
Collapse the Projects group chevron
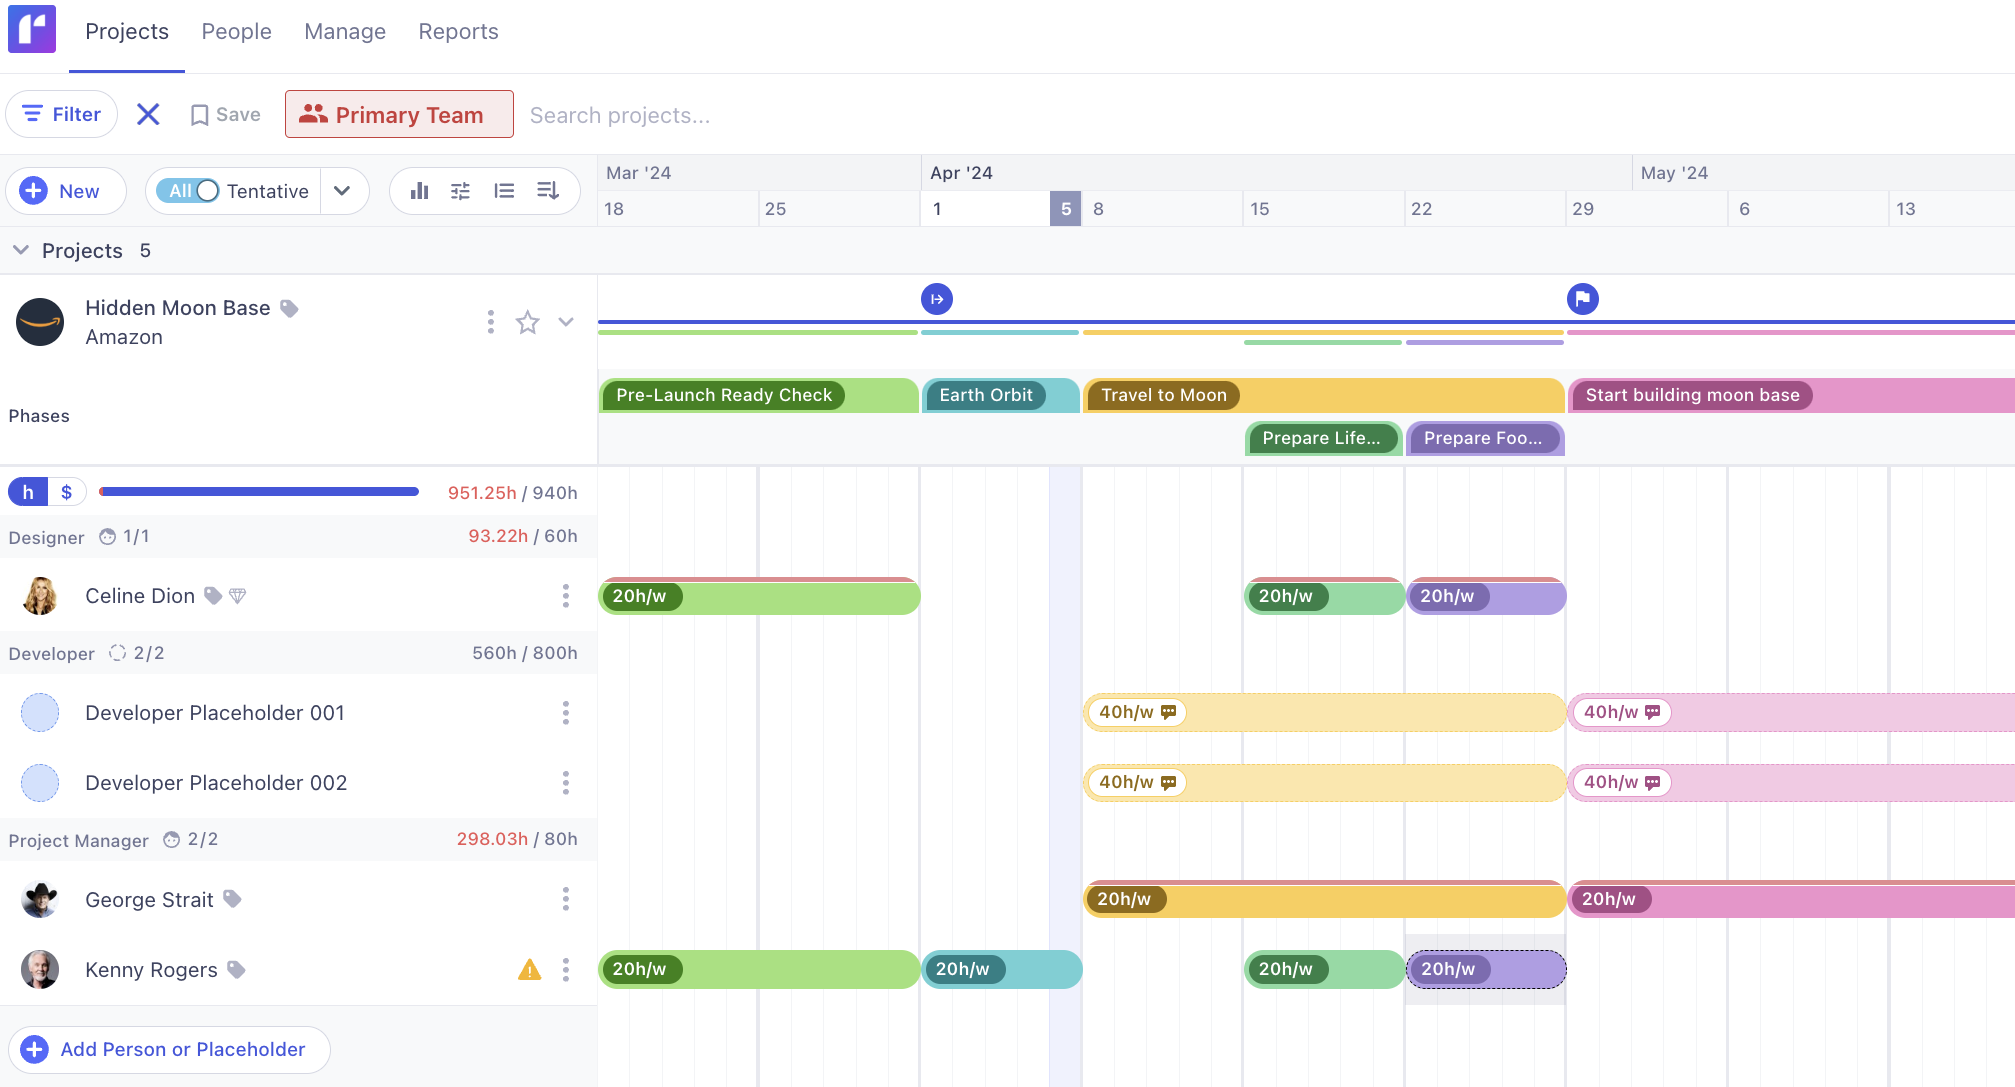[21, 250]
